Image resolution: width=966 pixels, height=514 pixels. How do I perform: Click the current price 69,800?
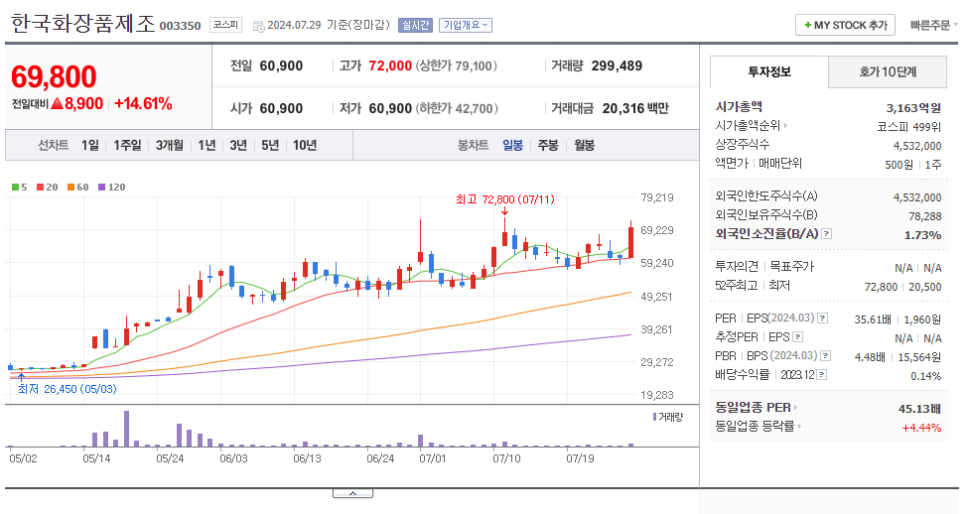[54, 77]
